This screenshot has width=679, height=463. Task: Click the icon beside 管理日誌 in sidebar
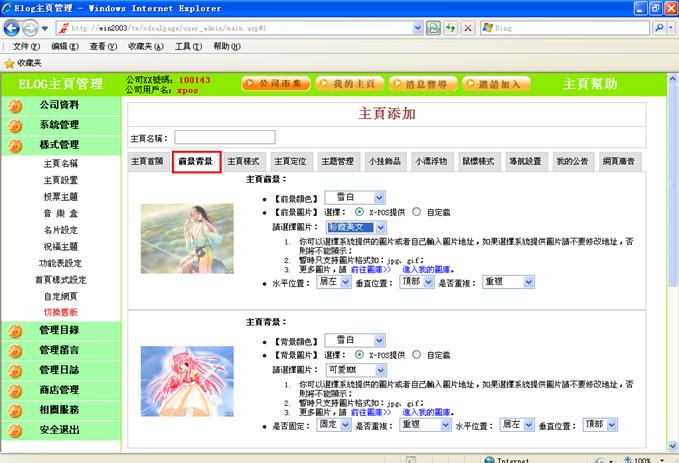[14, 371]
